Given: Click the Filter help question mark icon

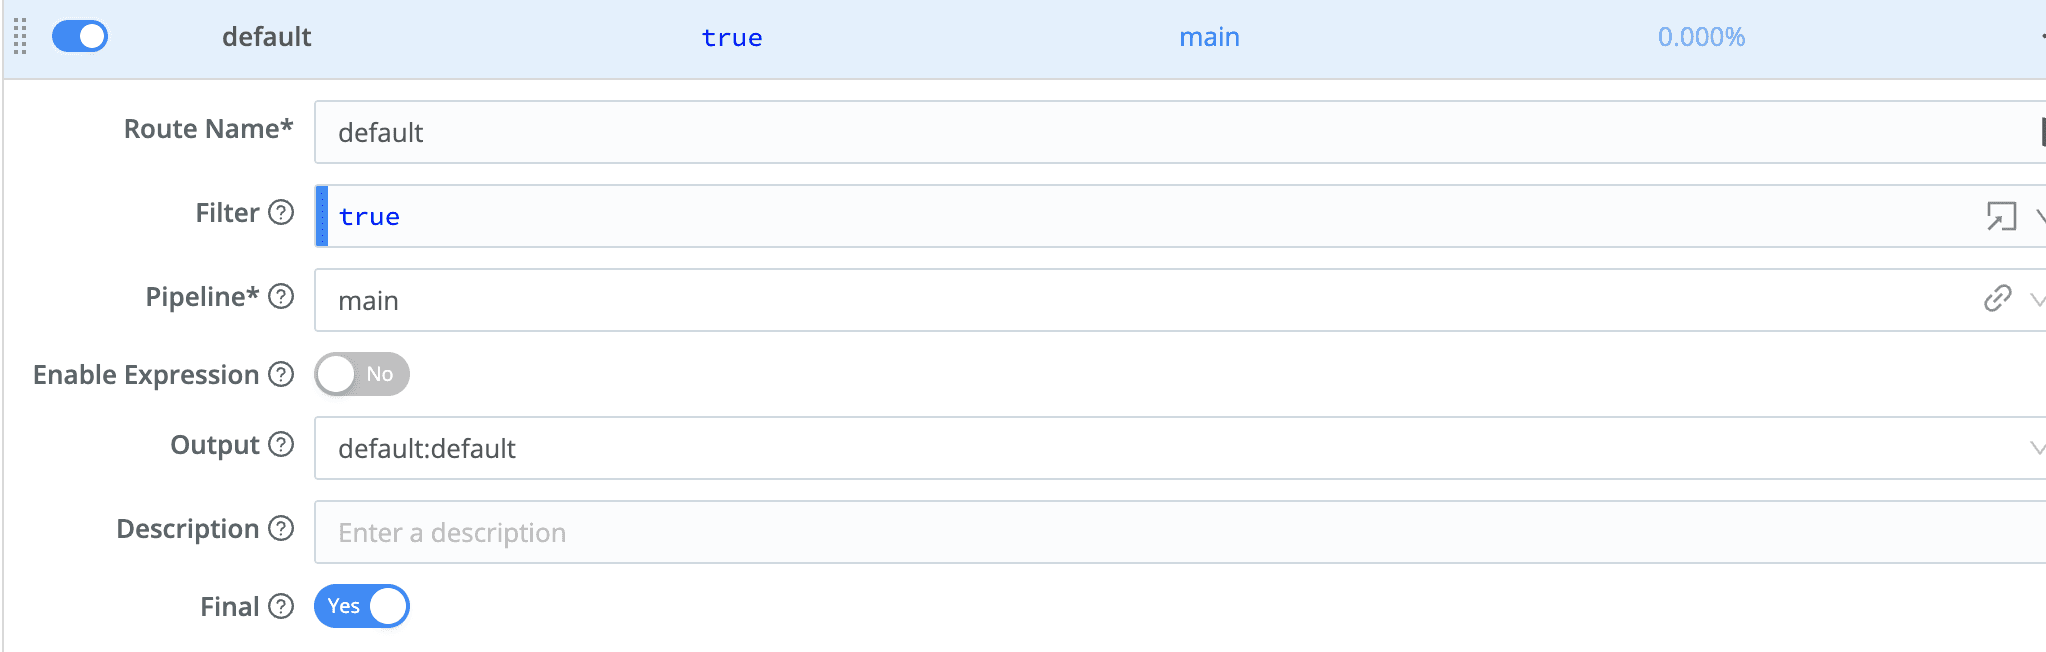Looking at the screenshot, I should click(282, 213).
